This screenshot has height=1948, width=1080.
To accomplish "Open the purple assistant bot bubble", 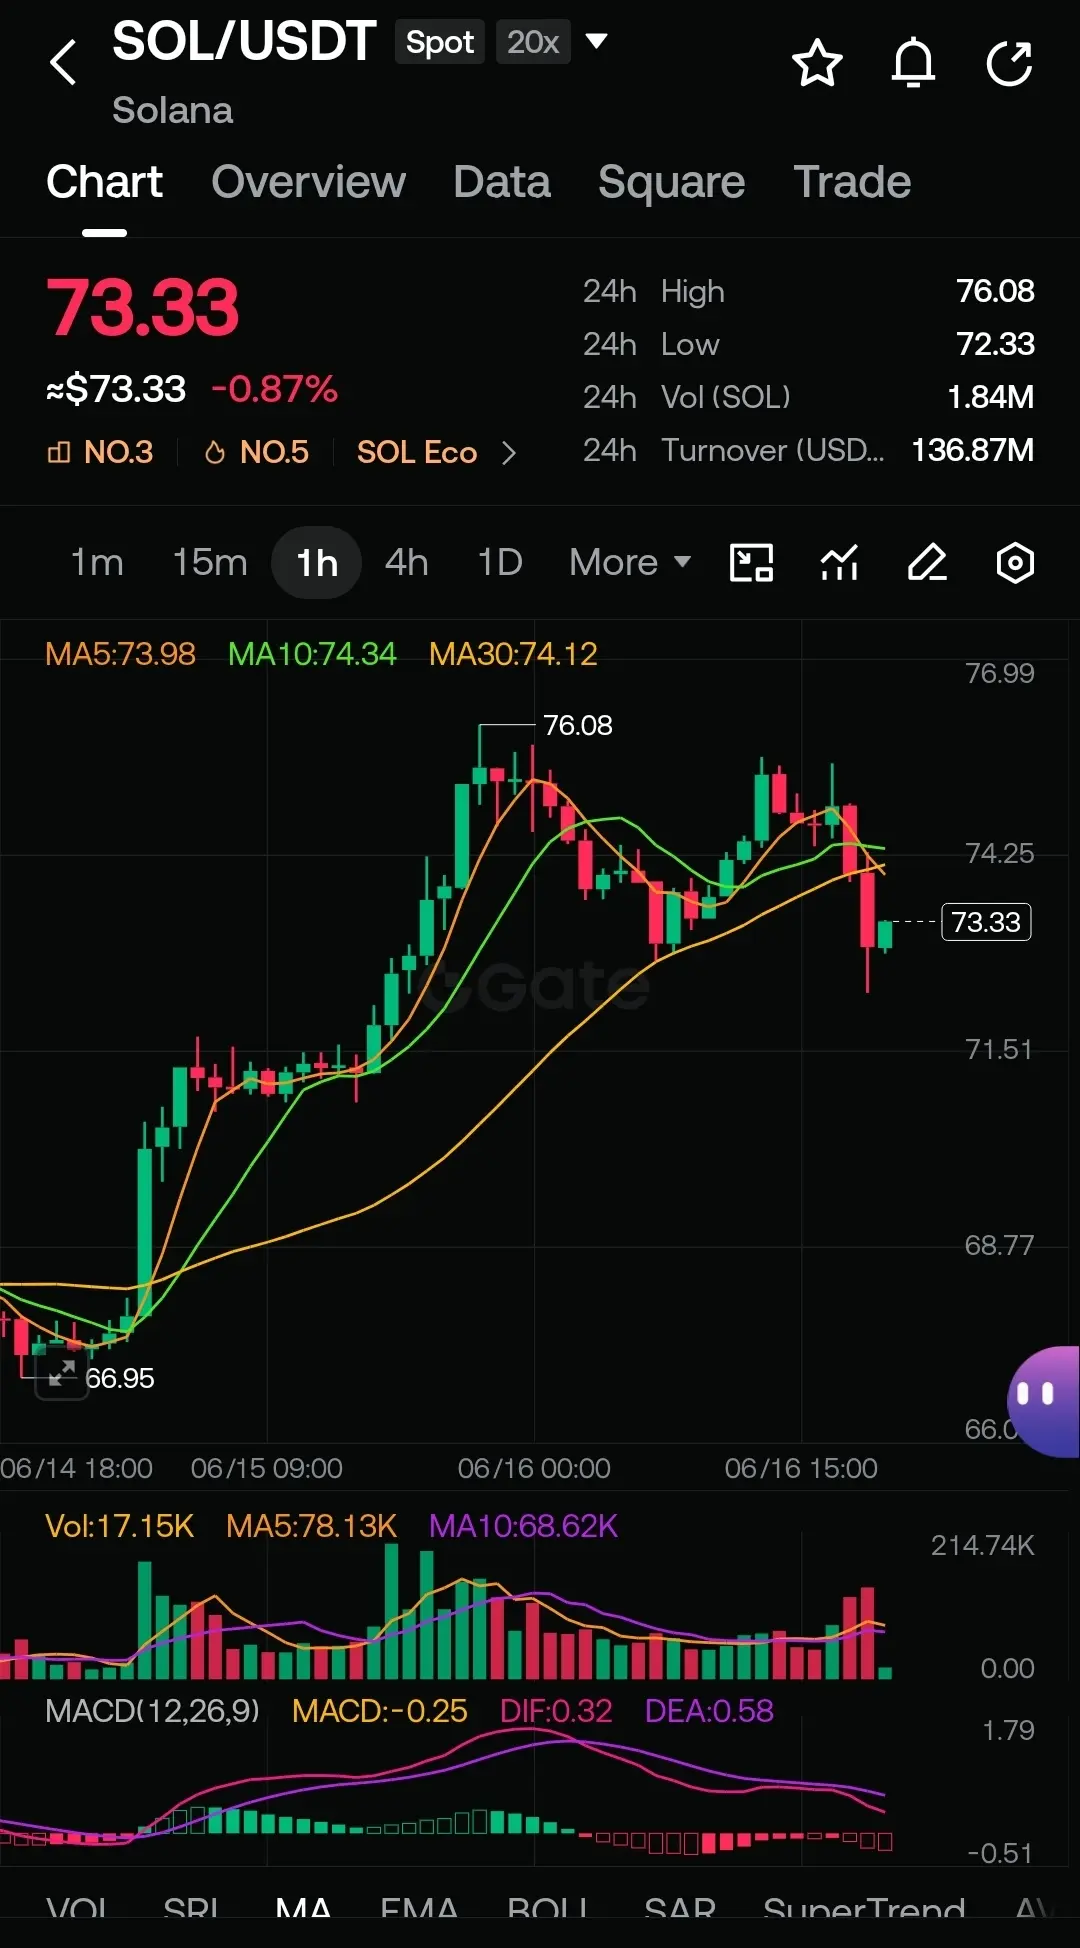I will click(1044, 1401).
